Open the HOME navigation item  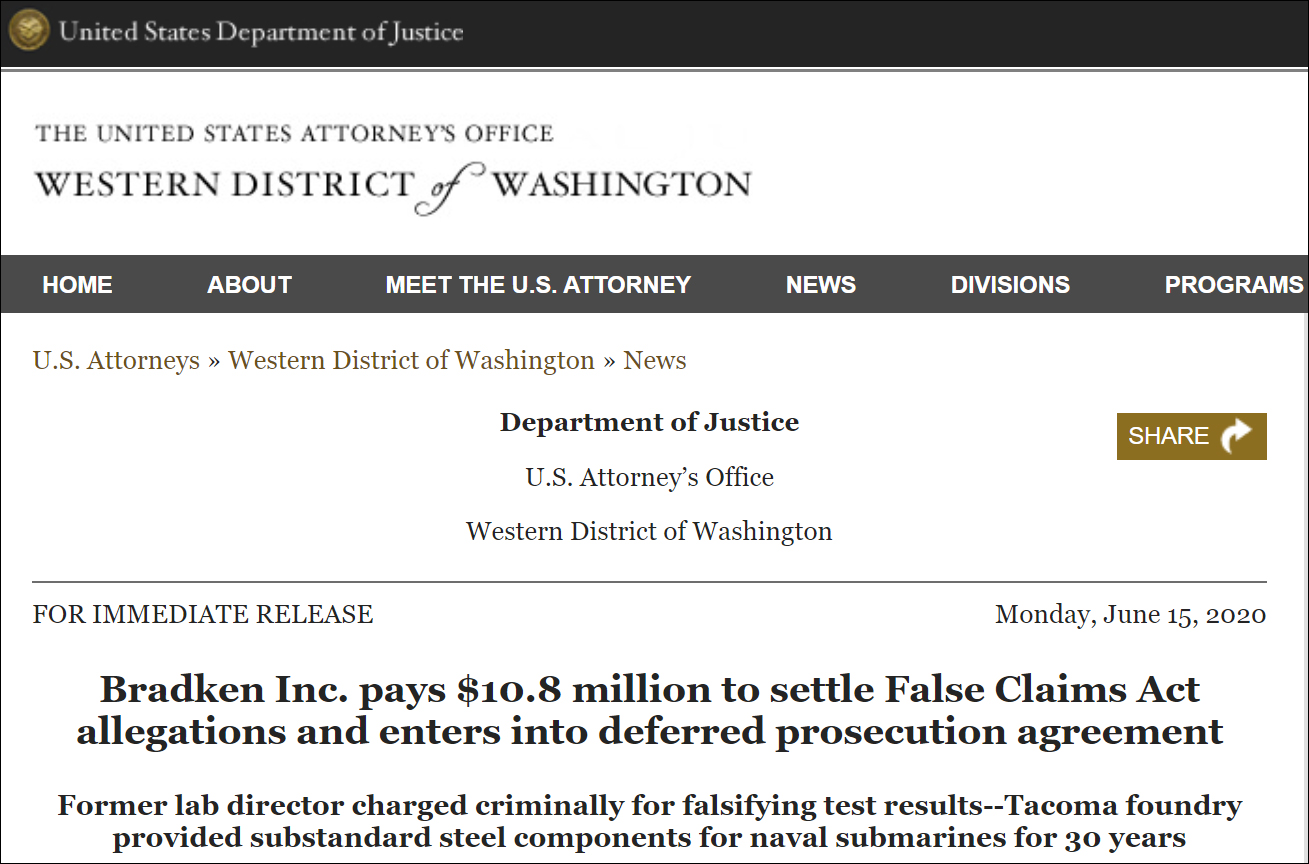click(77, 285)
